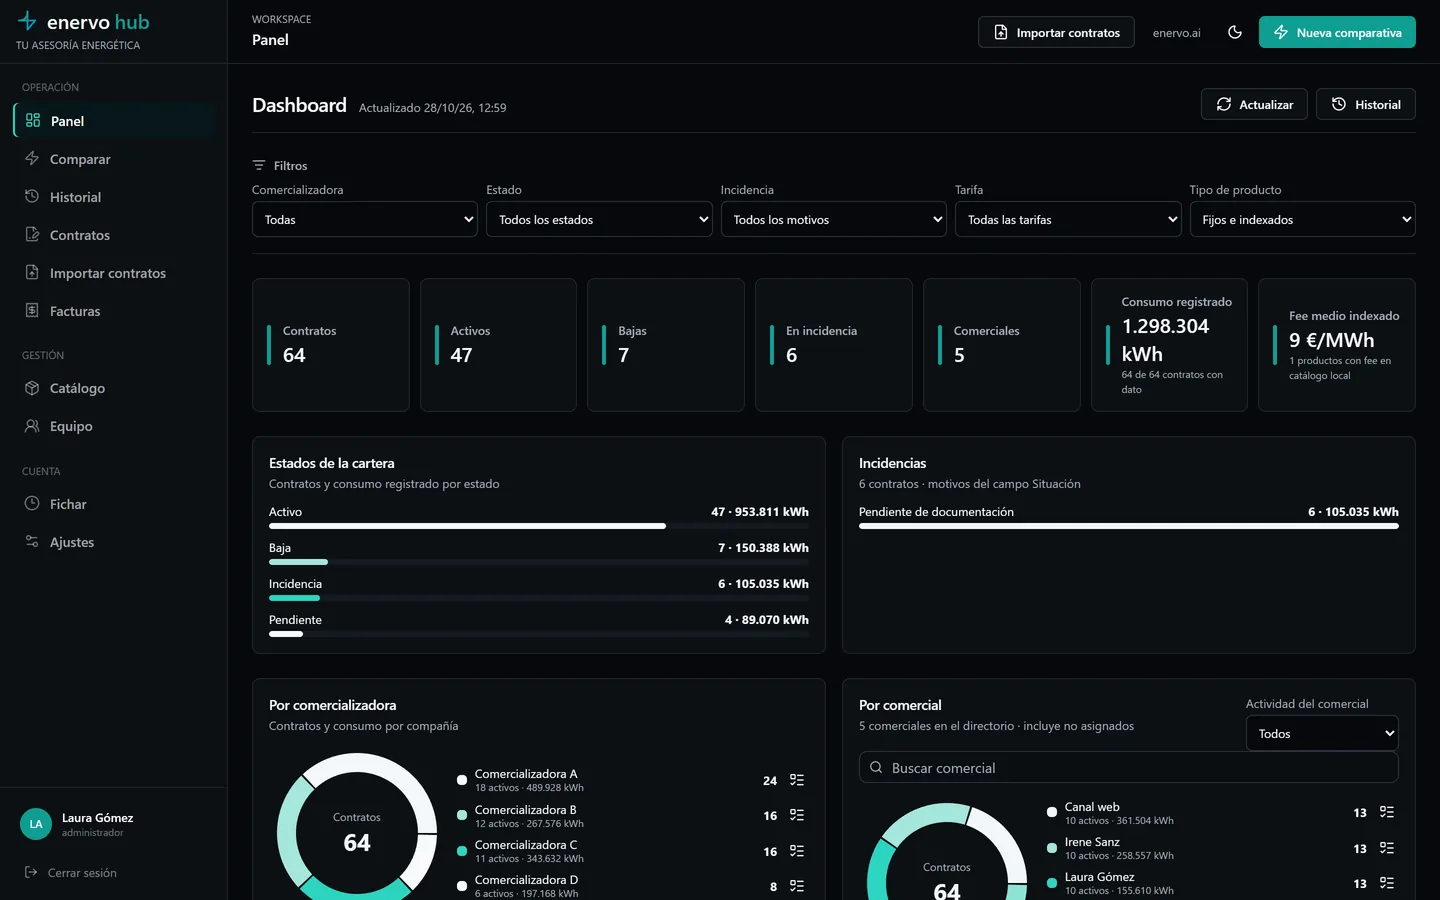1440x900 pixels.
Task: Expand the Incidencia motivos dropdown
Action: pos(834,219)
